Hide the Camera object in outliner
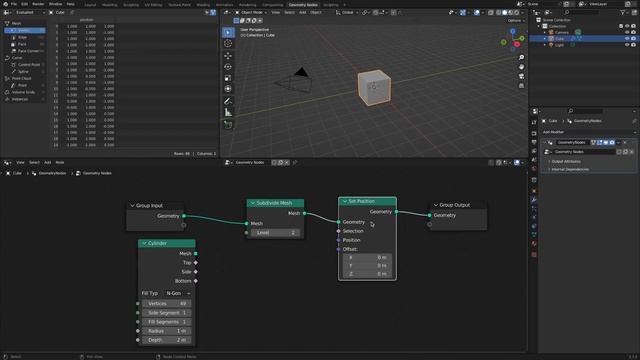640x360 pixels. [627, 32]
